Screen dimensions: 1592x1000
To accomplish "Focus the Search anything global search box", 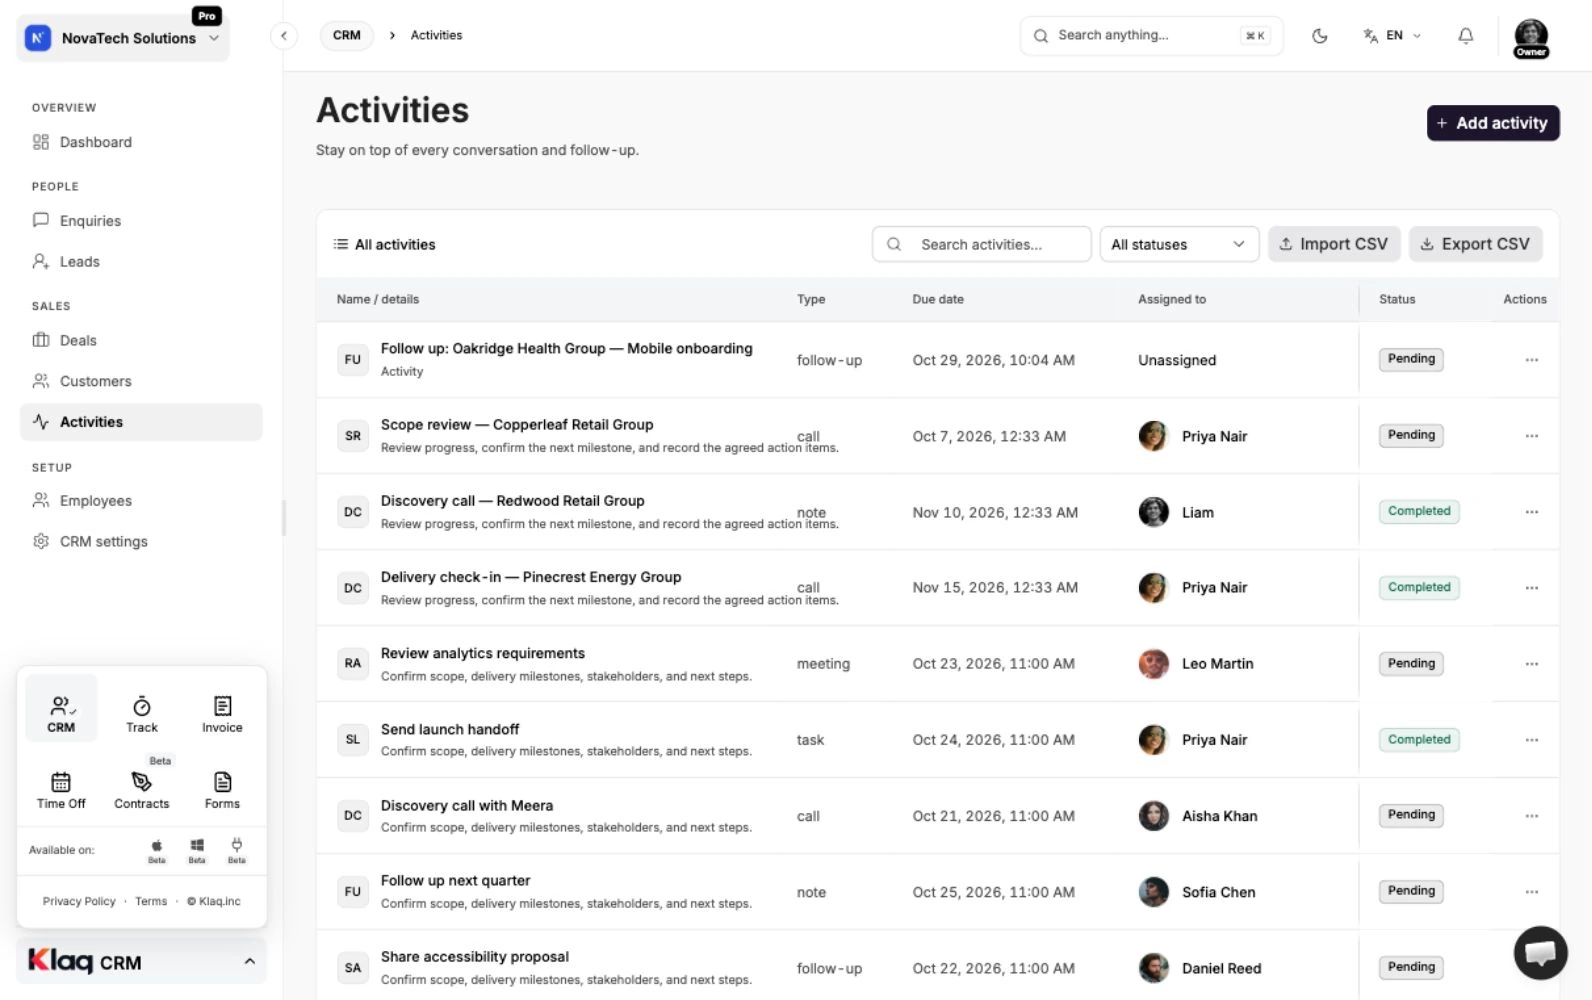I will (x=1151, y=36).
